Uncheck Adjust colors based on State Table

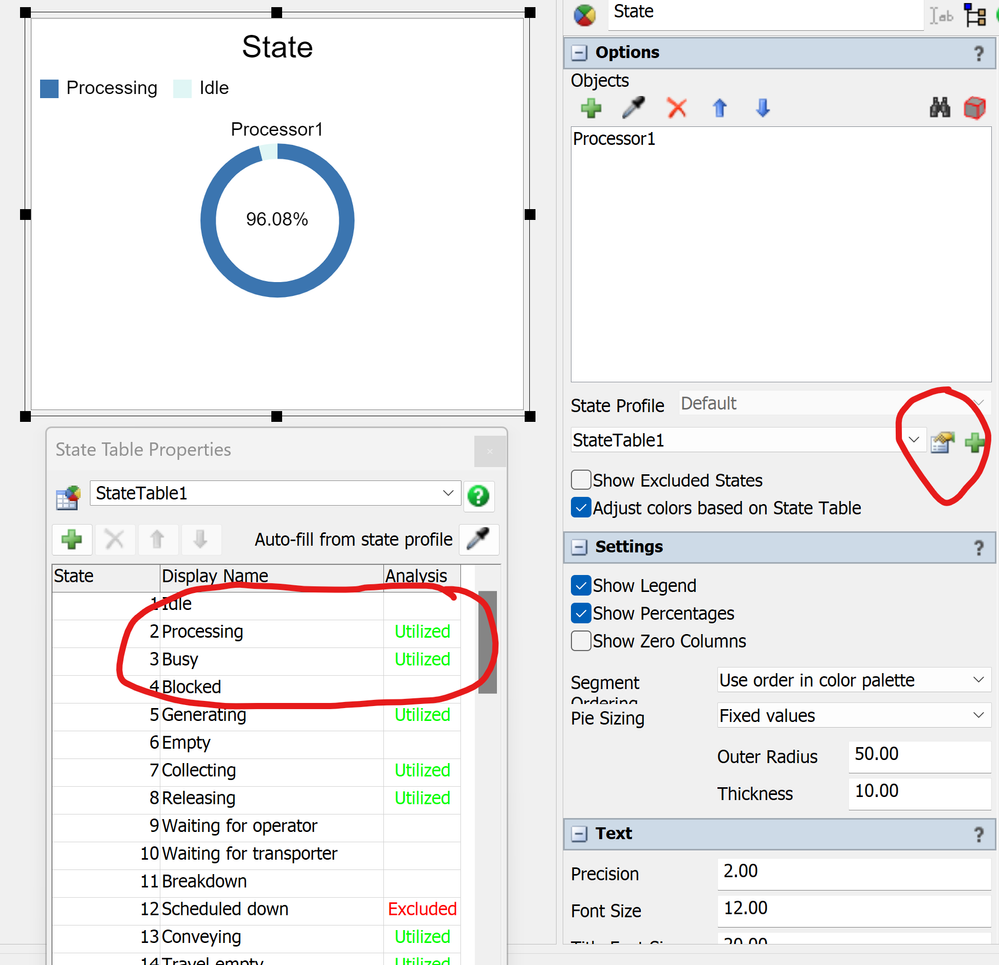(581, 508)
